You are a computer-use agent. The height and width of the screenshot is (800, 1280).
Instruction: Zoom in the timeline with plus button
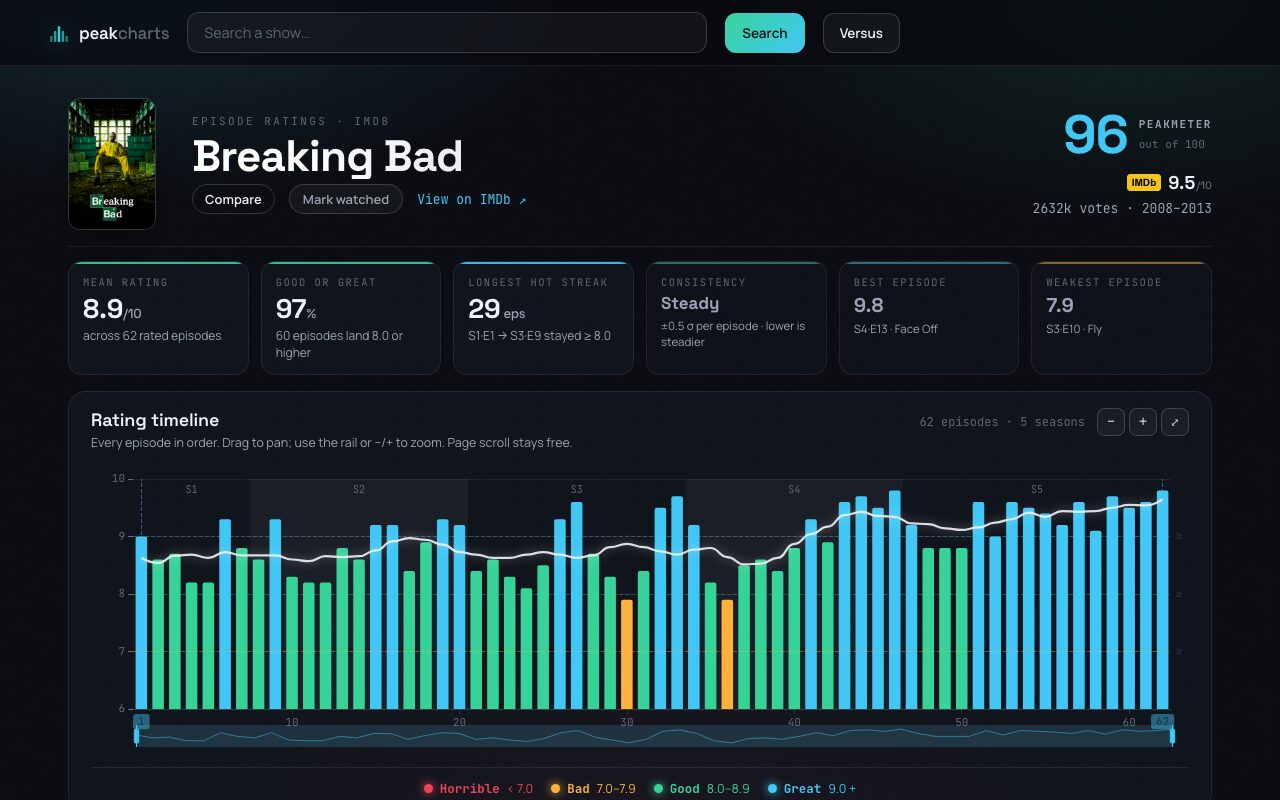point(1143,422)
